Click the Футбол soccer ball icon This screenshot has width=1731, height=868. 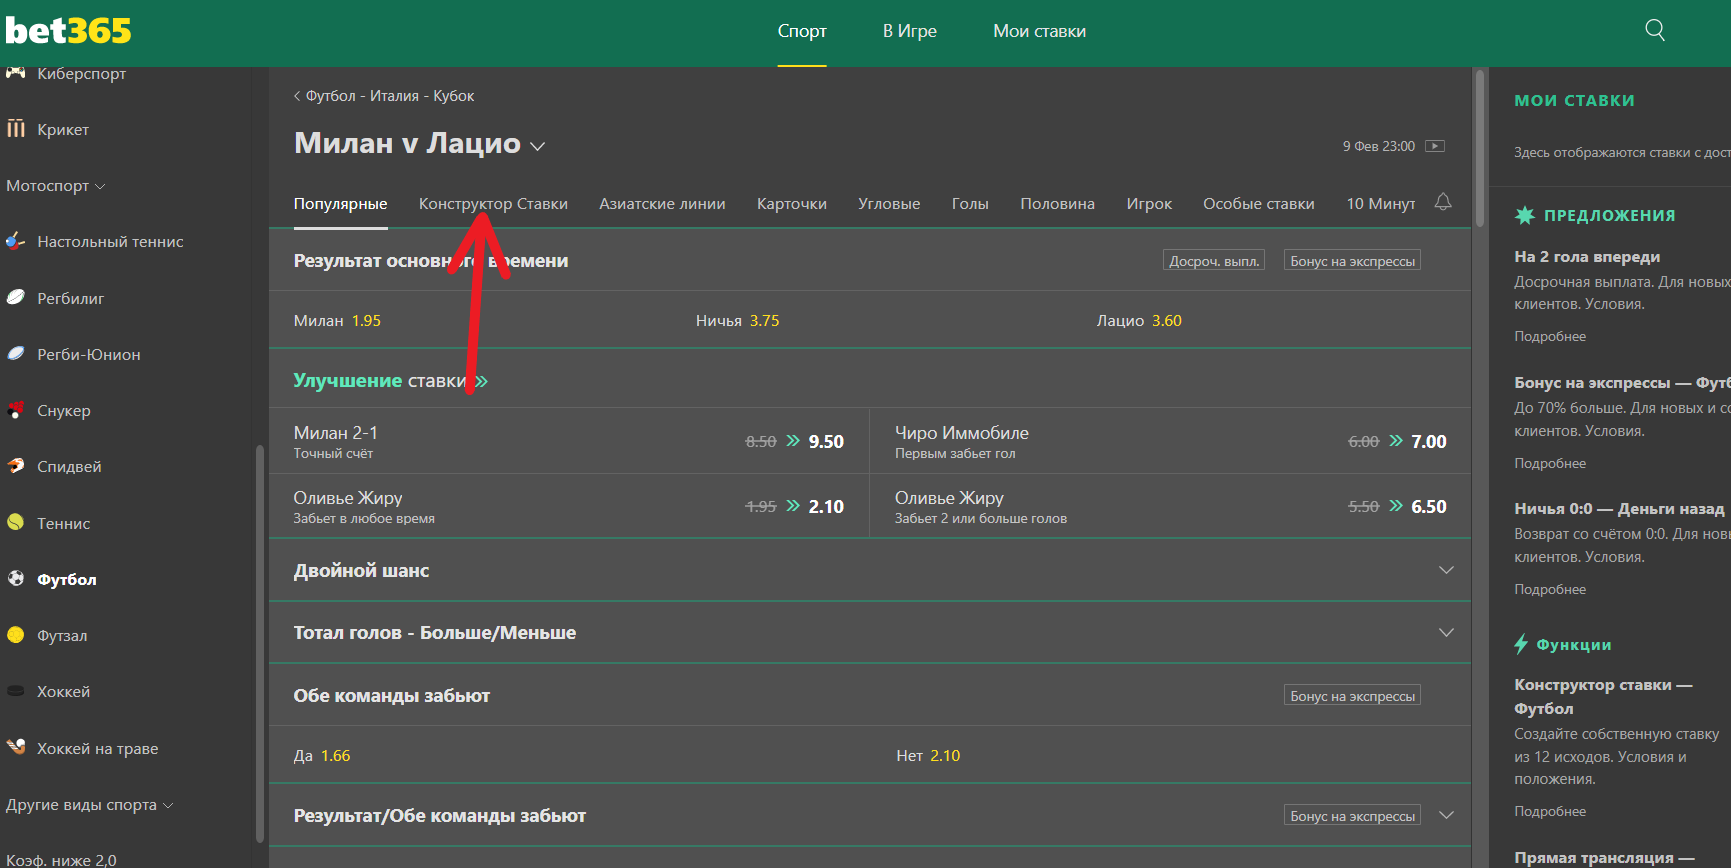pyautogui.click(x=15, y=578)
